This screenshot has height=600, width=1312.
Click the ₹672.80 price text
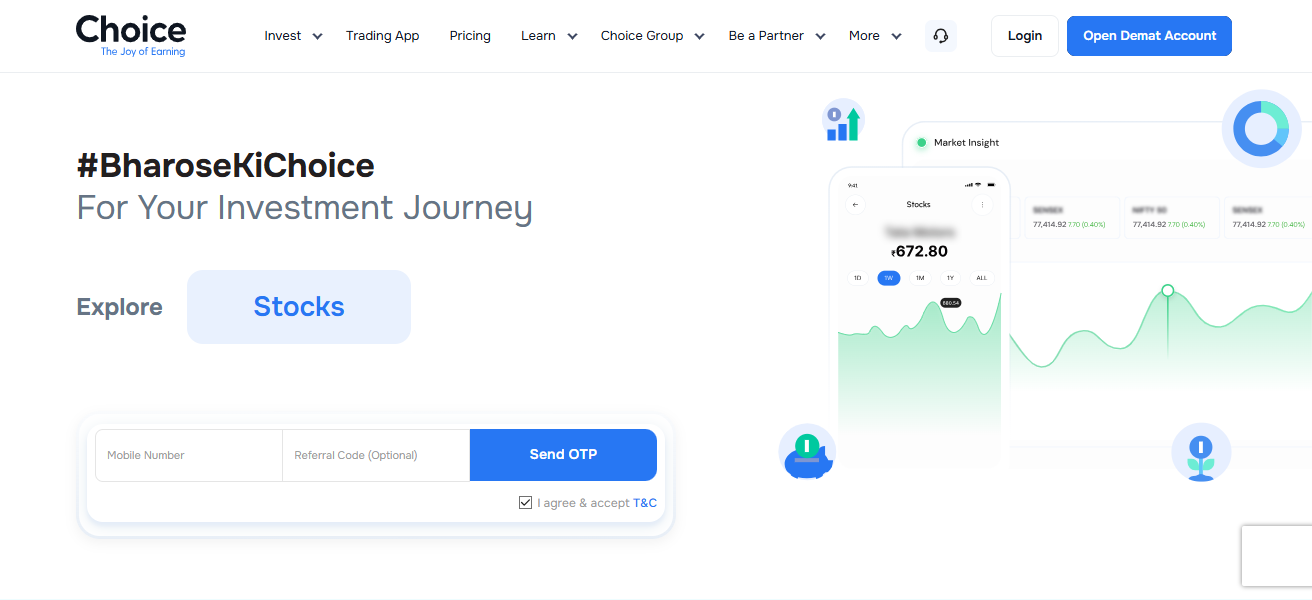[x=919, y=251]
